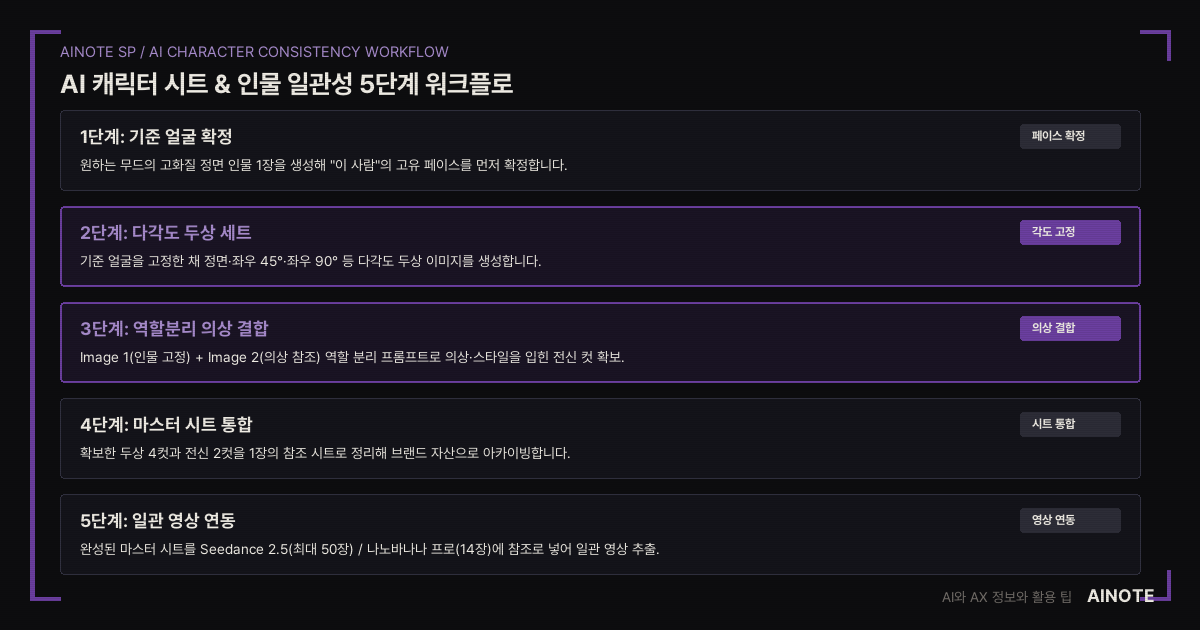Click the AINOTE SP workflow header label

[254, 52]
